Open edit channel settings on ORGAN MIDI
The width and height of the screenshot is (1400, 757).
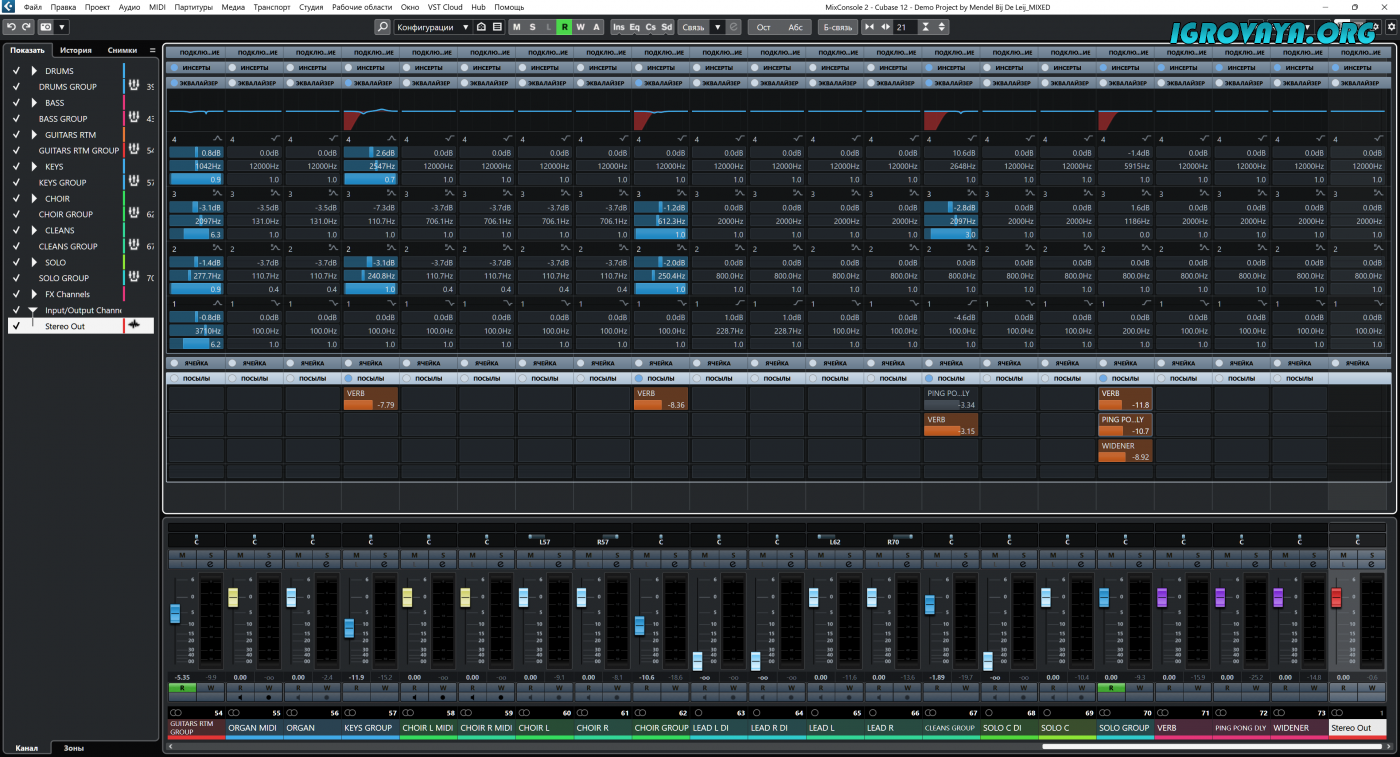pos(268,564)
